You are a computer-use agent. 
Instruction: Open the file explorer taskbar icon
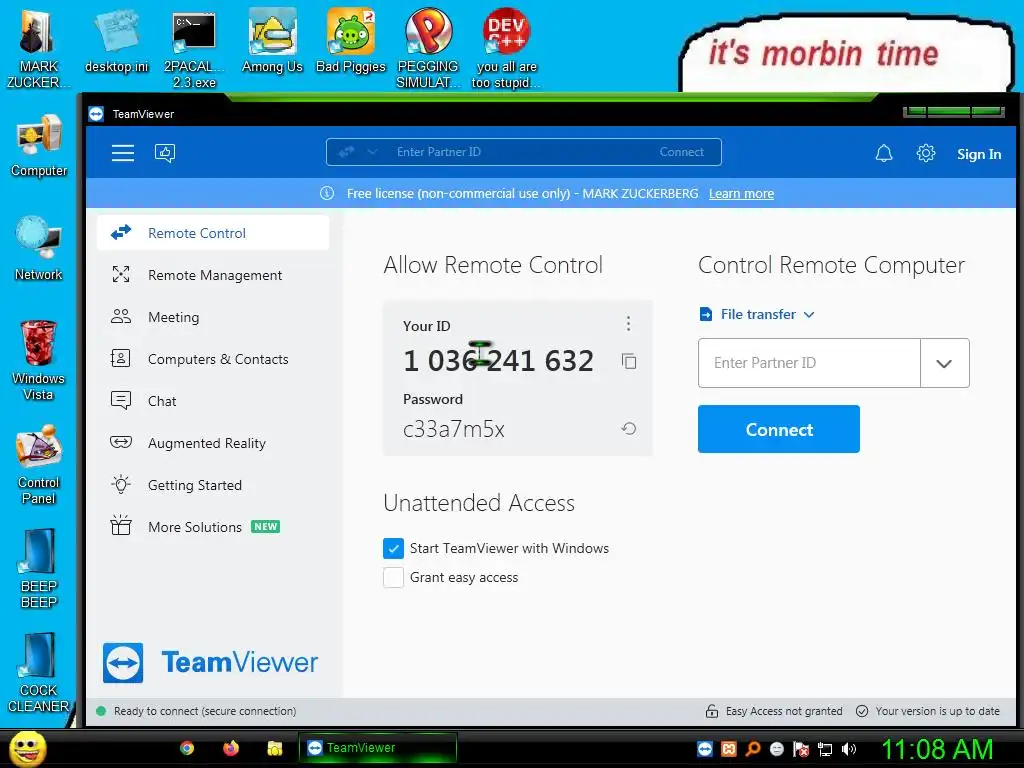click(274, 748)
